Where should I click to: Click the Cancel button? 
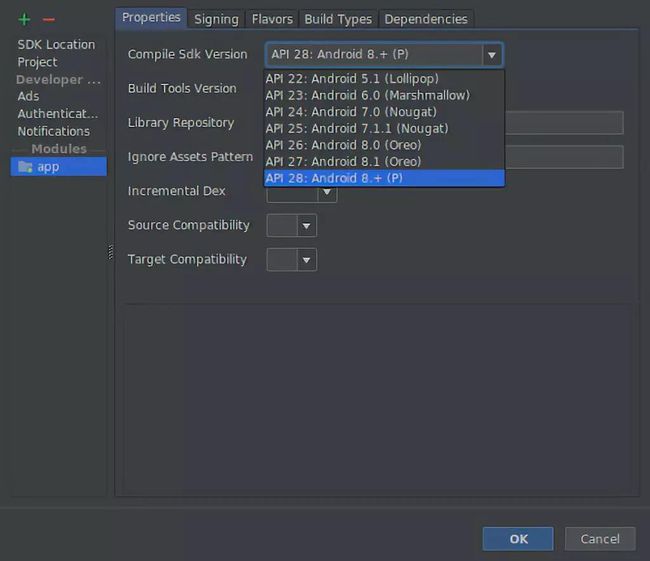click(x=600, y=539)
